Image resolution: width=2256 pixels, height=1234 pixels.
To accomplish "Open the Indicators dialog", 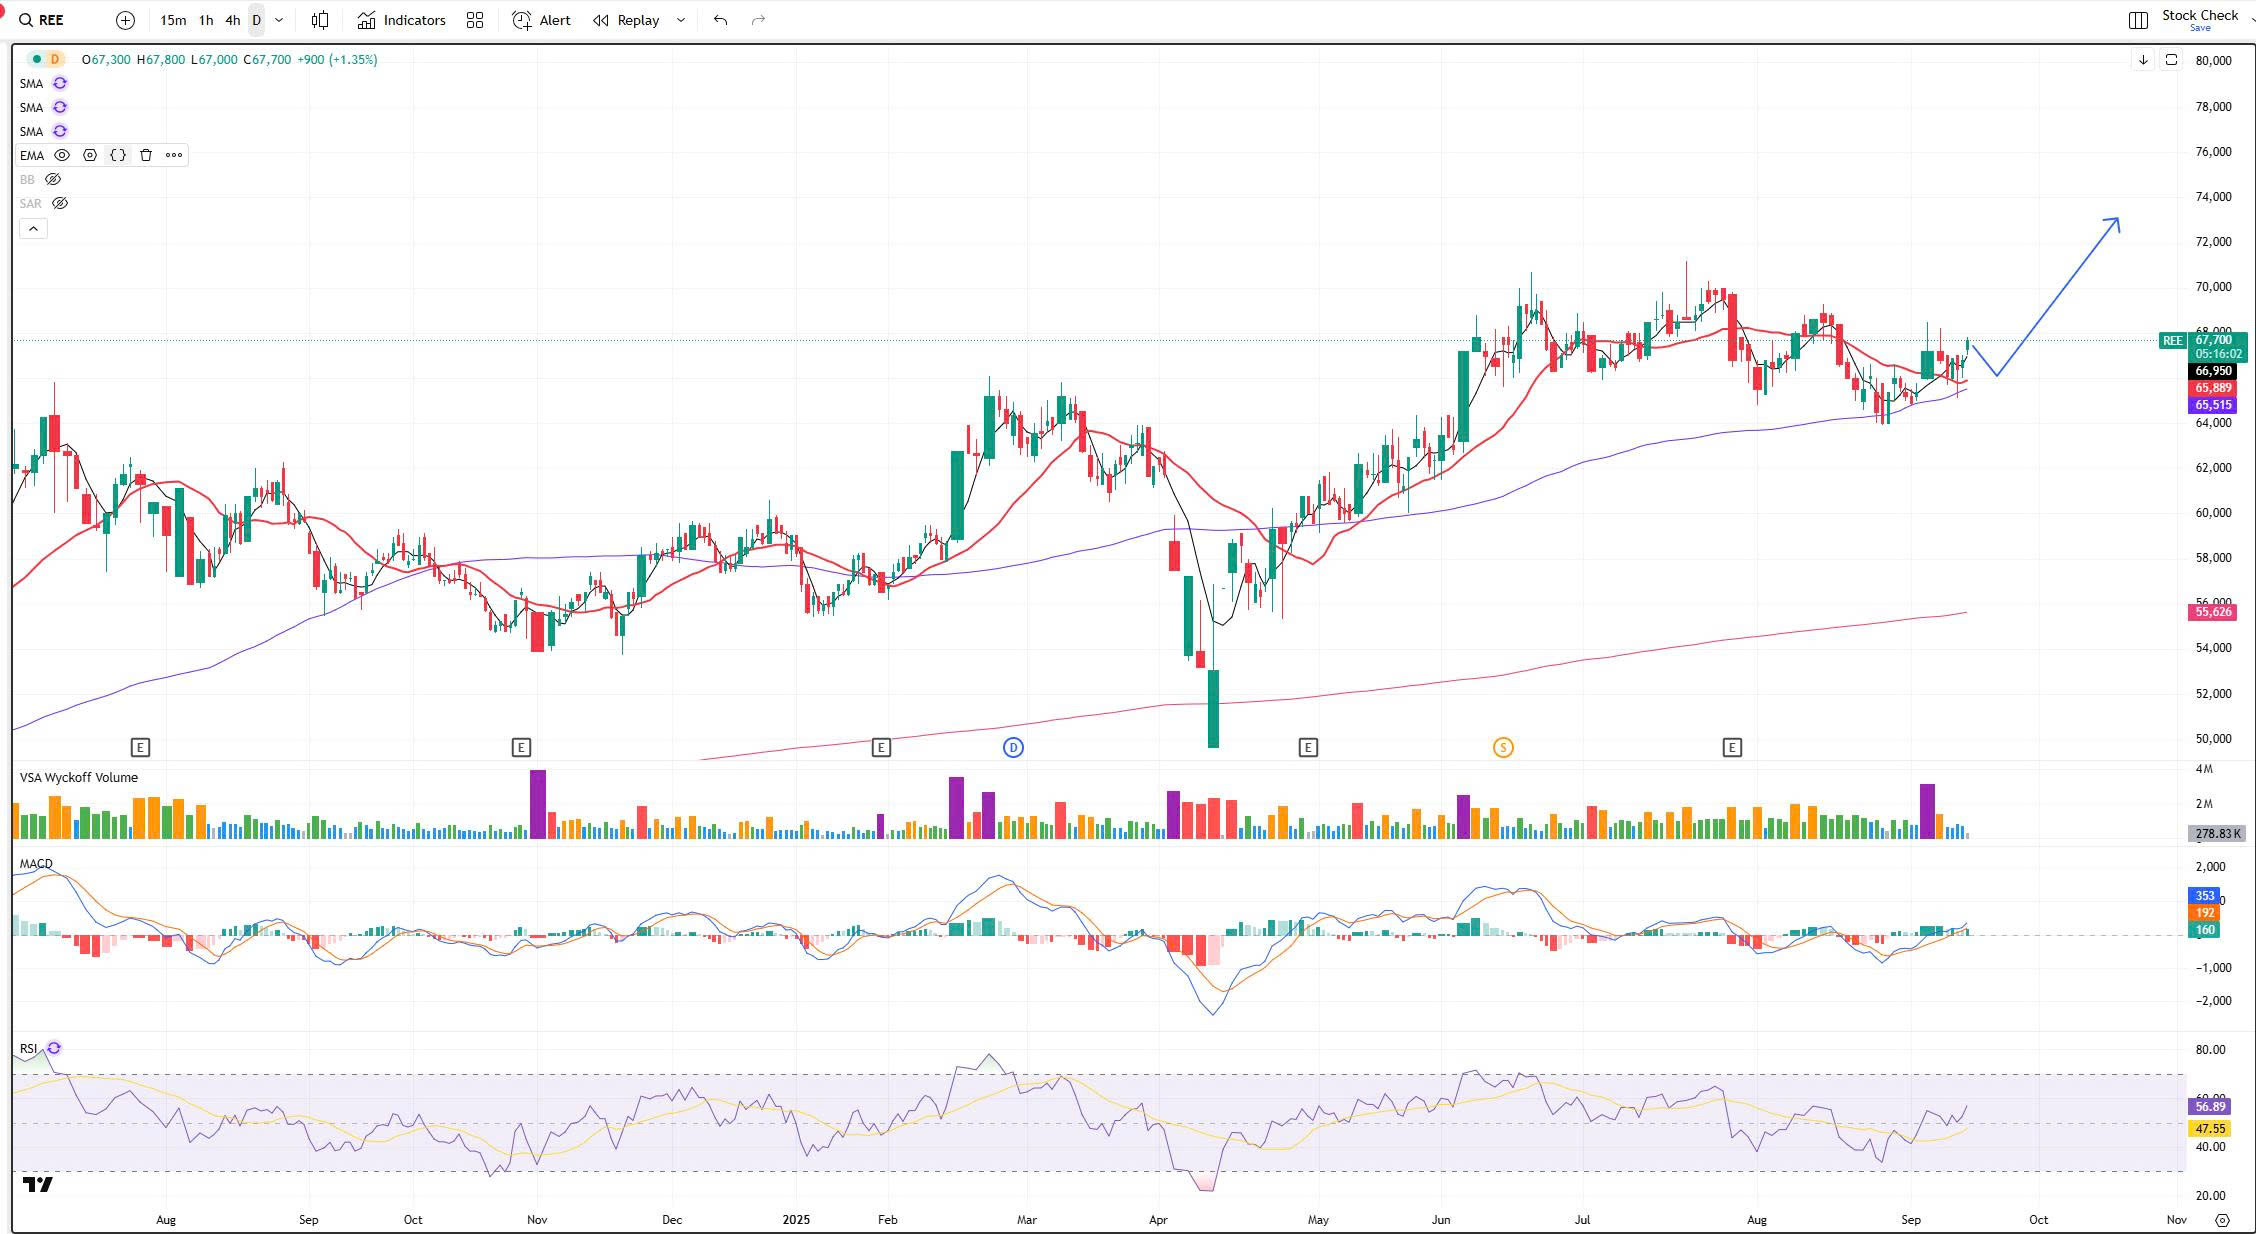I will pyautogui.click(x=402, y=20).
